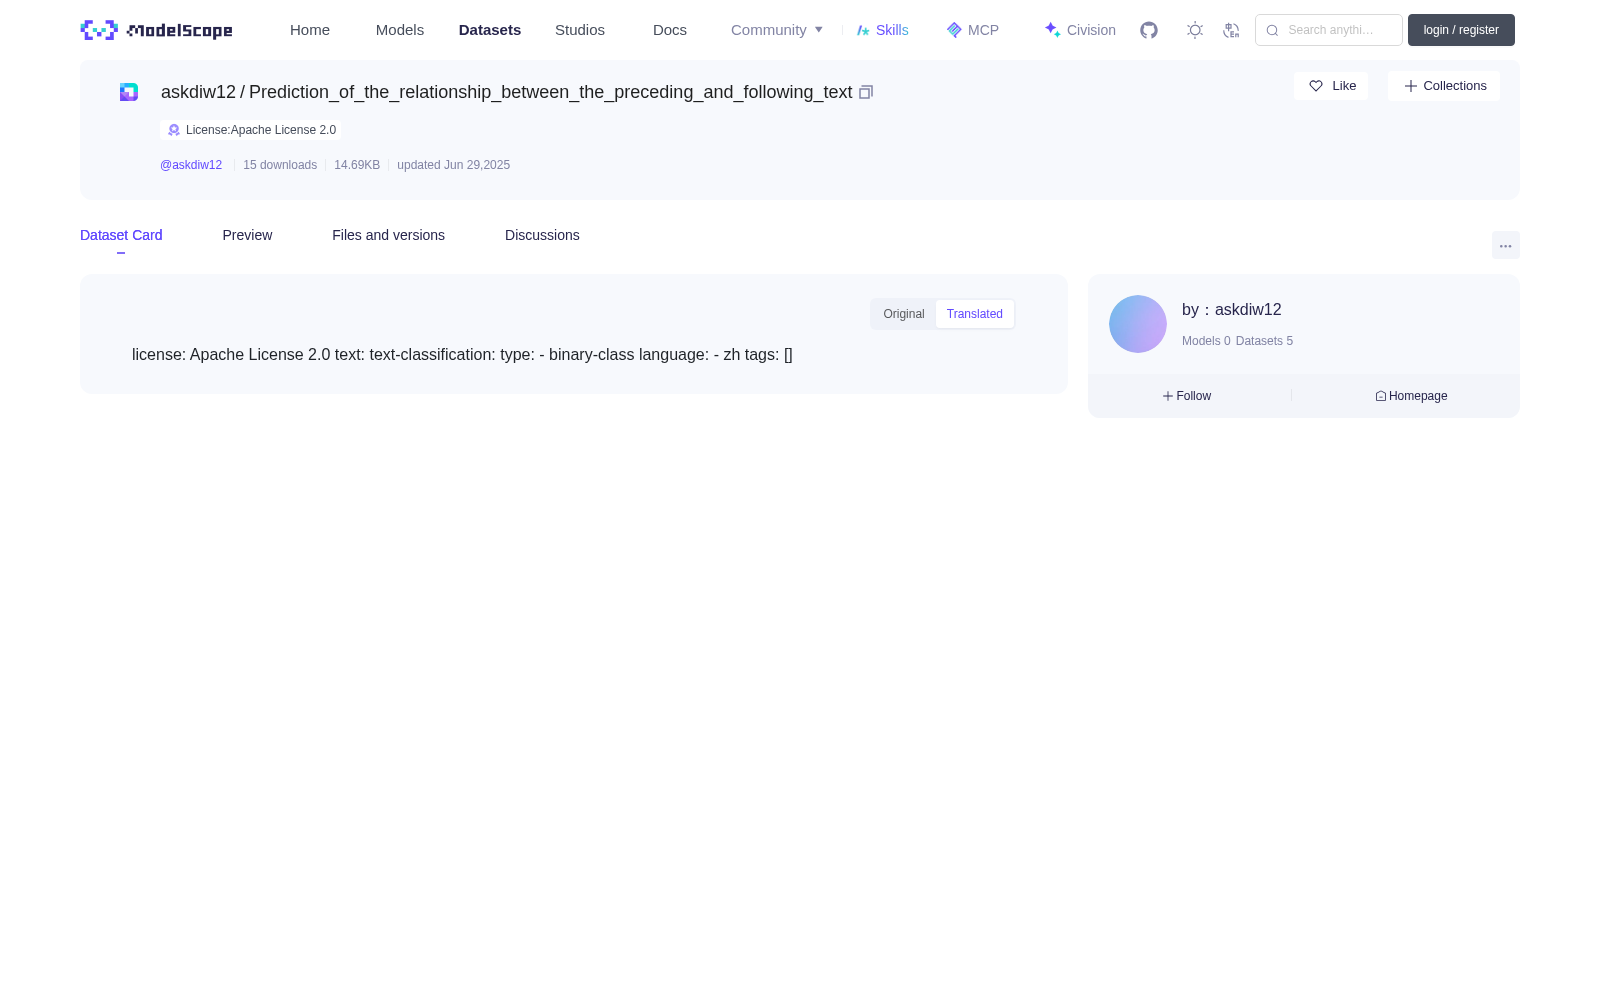
Task: Expand the Community dropdown menu
Action: [x=777, y=30]
